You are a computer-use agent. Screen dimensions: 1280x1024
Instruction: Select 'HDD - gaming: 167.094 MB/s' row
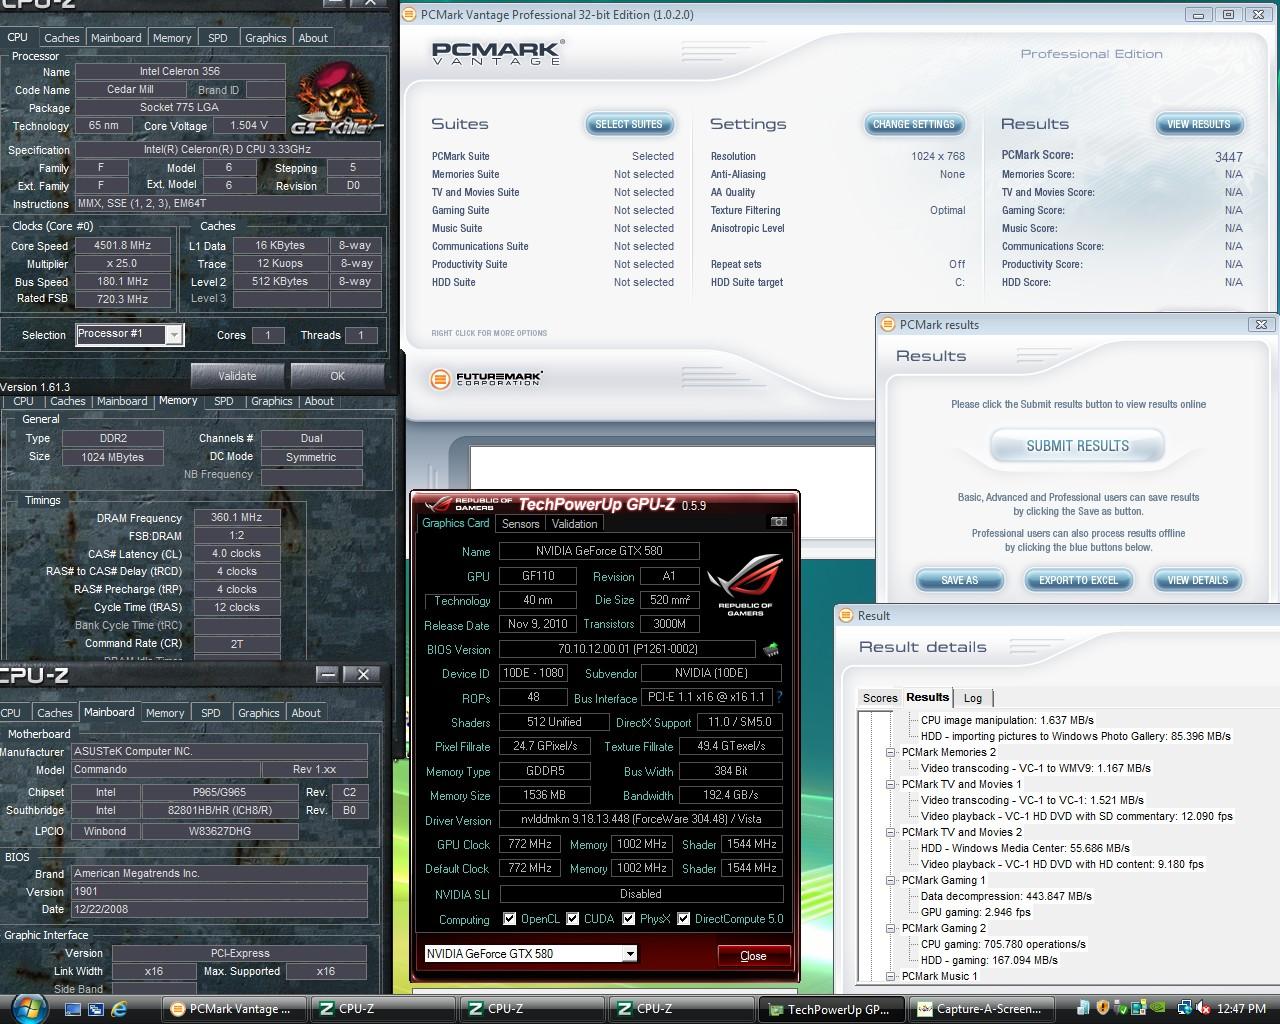[989, 960]
